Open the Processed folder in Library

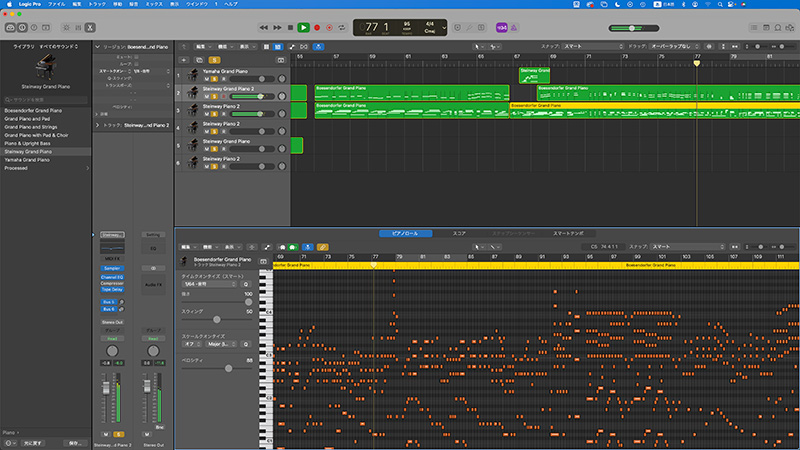(x=46, y=168)
